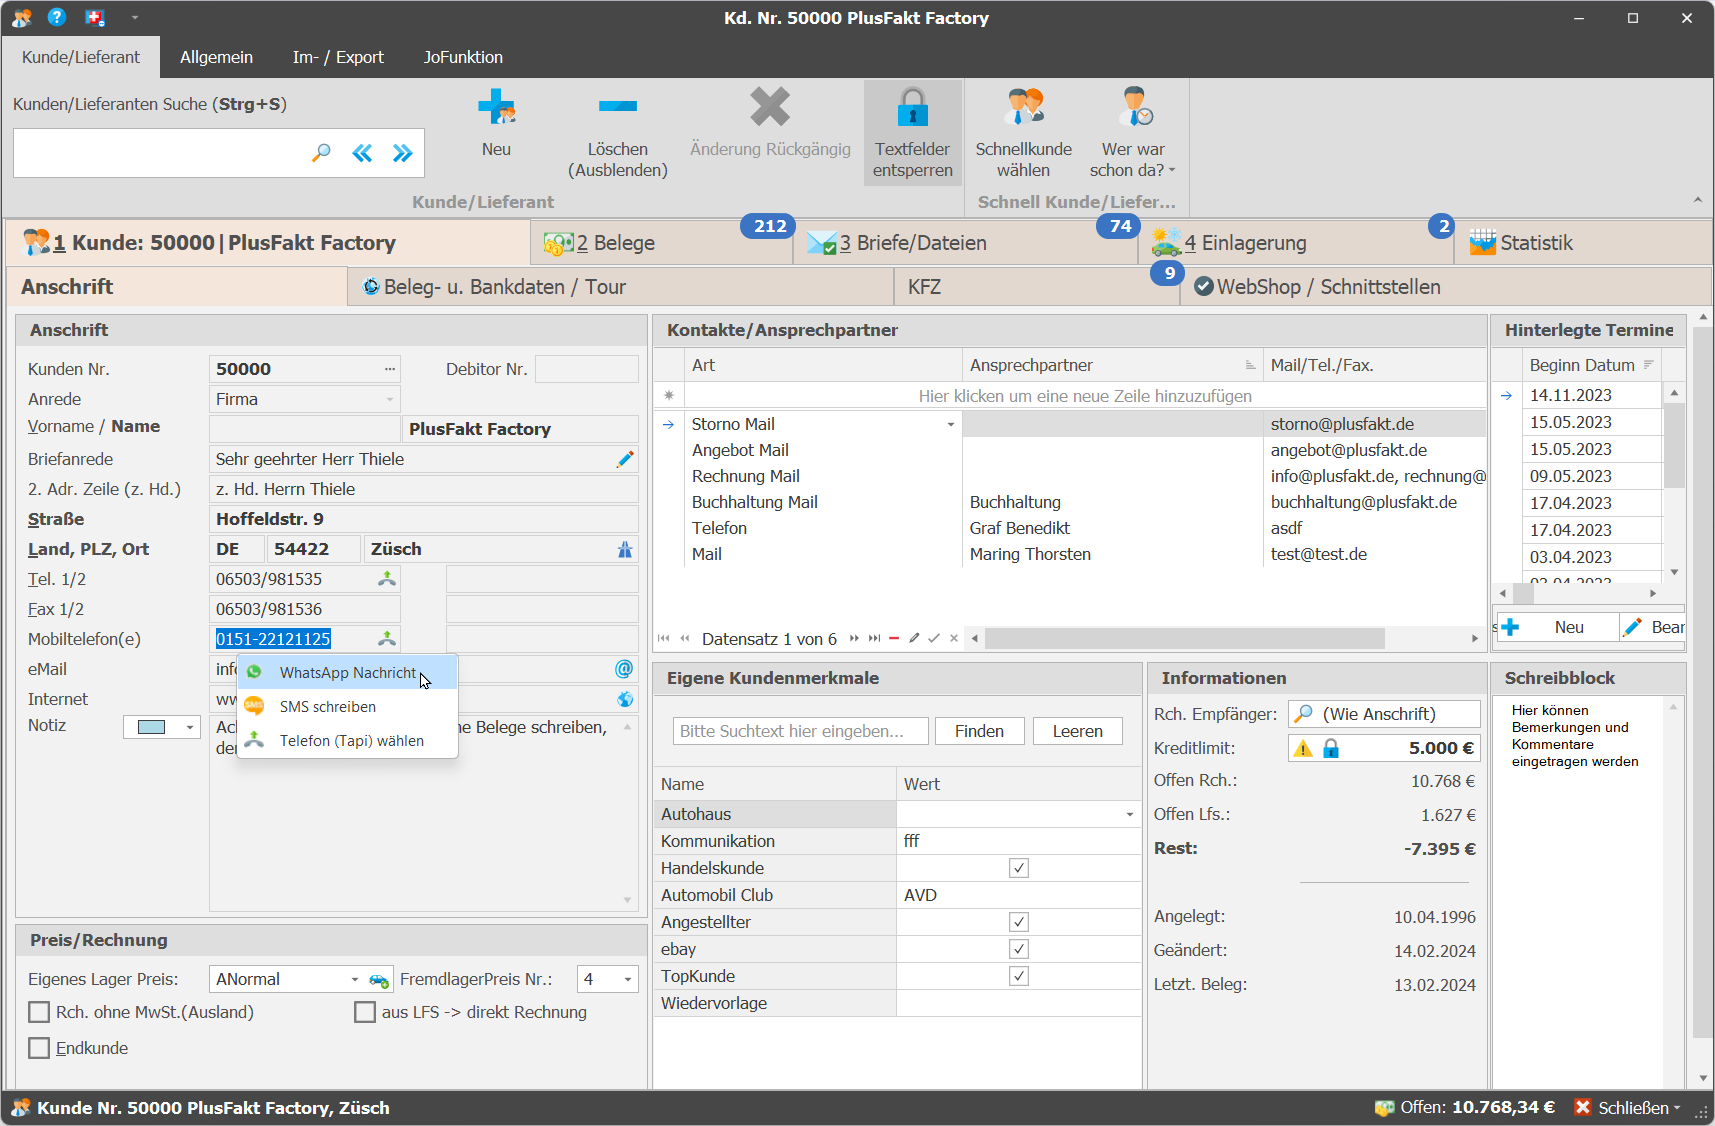1715x1126 pixels.
Task: Click the Finden button
Action: point(979,731)
